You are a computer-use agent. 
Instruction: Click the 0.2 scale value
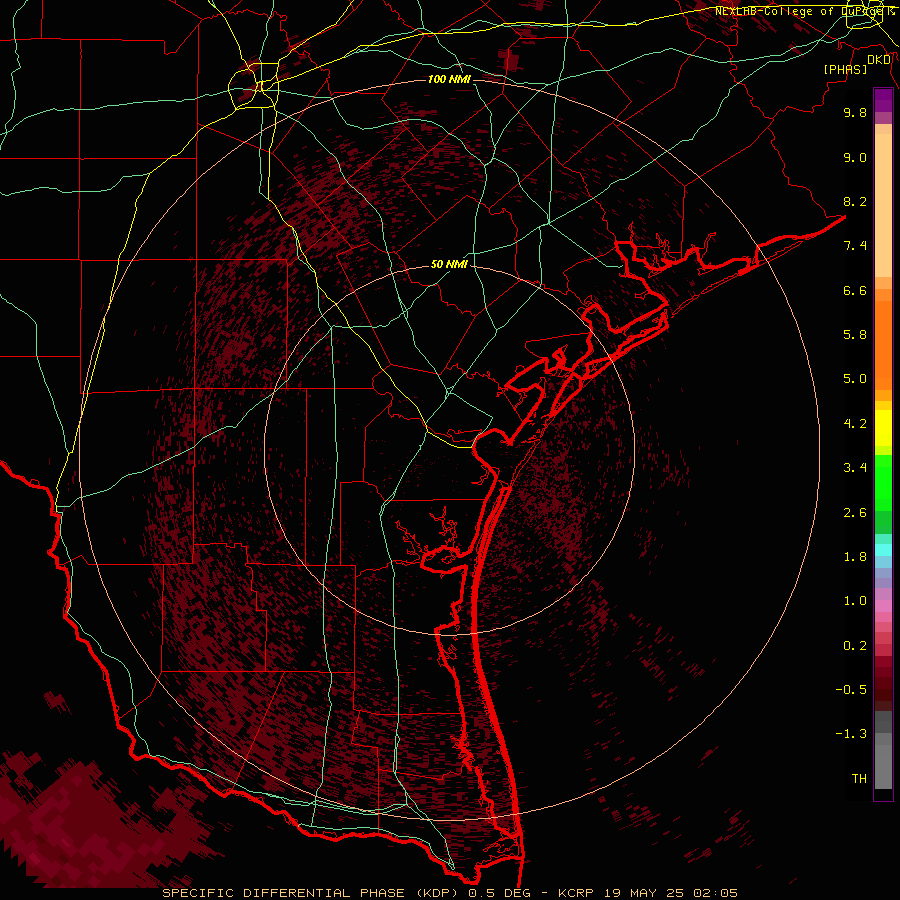855,646
